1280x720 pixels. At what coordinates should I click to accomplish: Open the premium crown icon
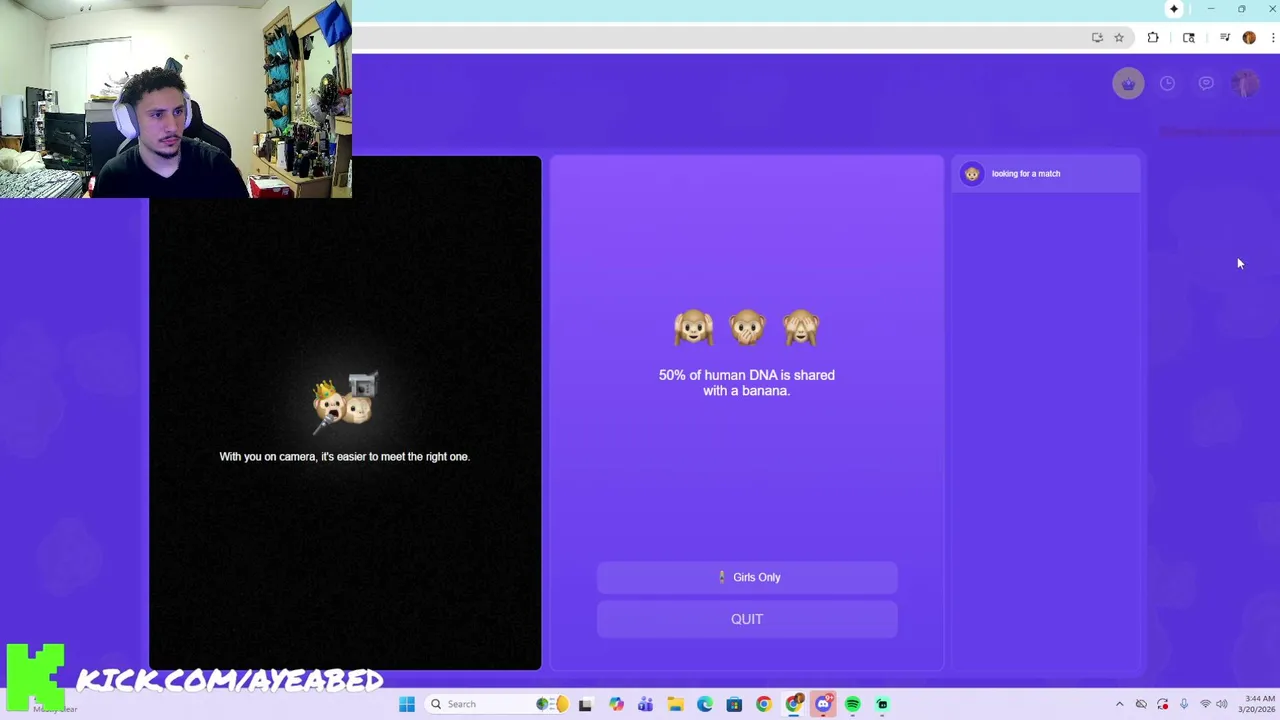point(1128,84)
